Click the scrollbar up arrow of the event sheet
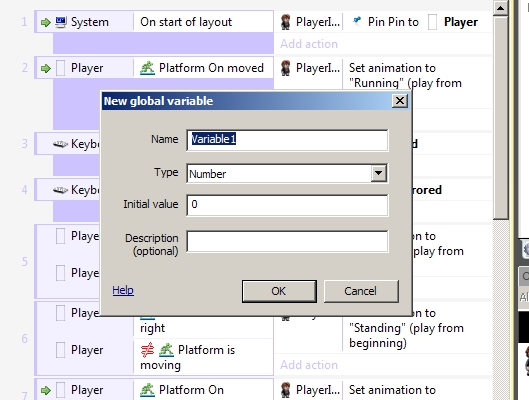 (501, 8)
